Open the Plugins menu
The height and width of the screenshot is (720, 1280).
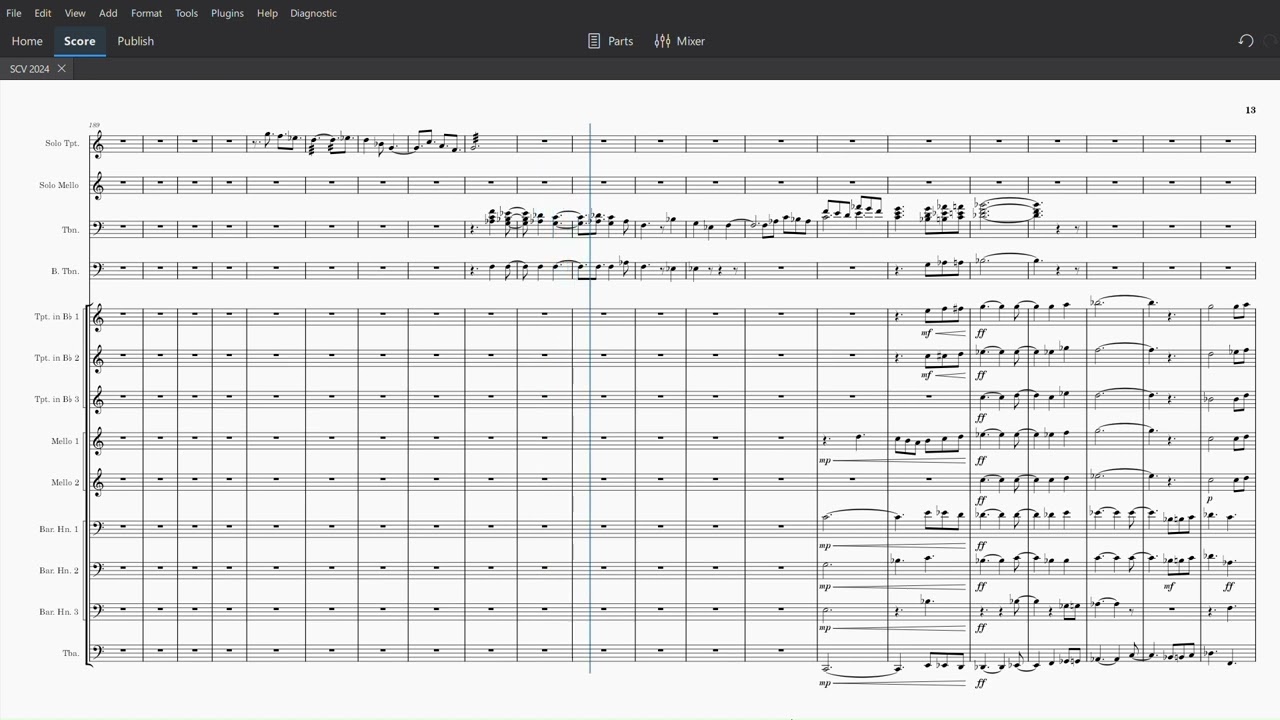coord(227,13)
